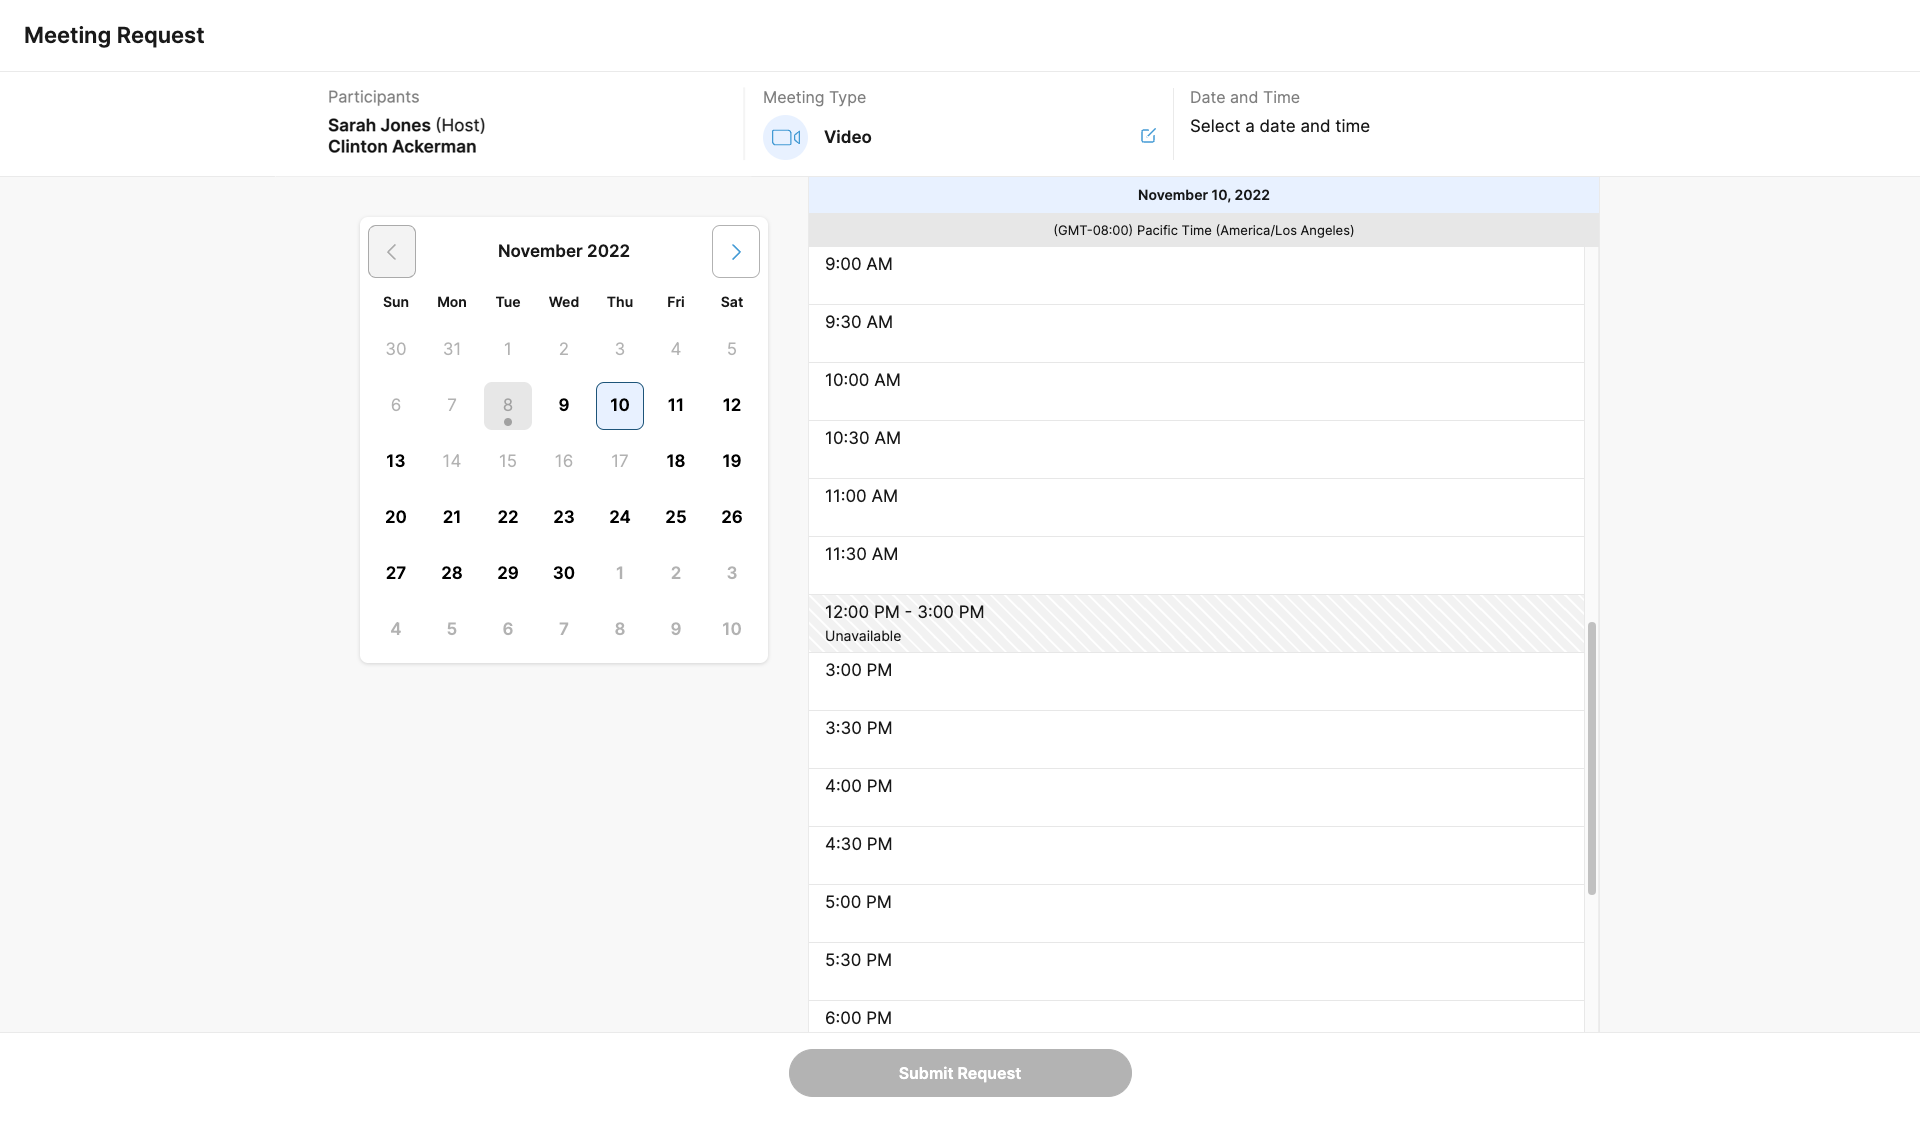The height and width of the screenshot is (1121, 1920).
Task: Choose the 4:30 PM time slot
Action: [x=1196, y=855]
